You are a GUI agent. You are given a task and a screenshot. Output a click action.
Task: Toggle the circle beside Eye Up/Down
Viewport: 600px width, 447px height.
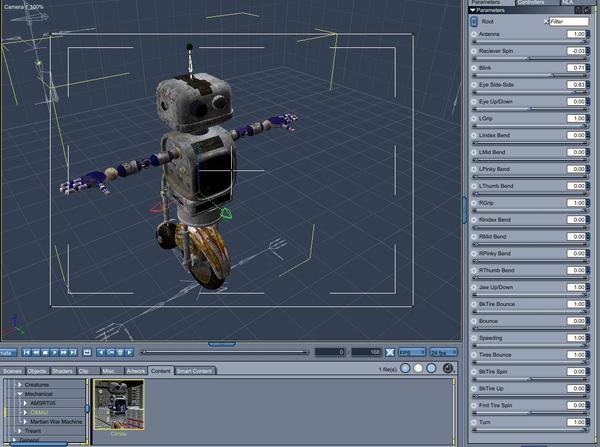click(x=474, y=101)
